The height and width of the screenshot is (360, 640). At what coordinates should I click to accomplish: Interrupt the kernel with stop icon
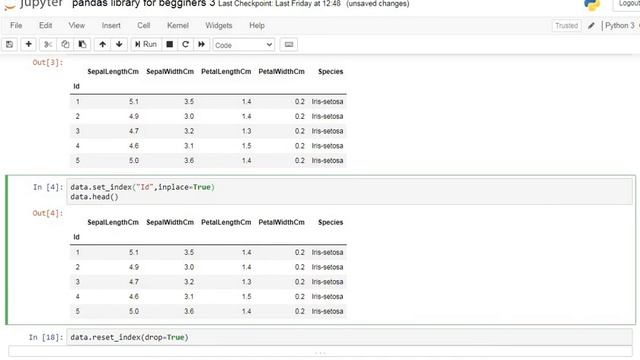click(x=169, y=44)
